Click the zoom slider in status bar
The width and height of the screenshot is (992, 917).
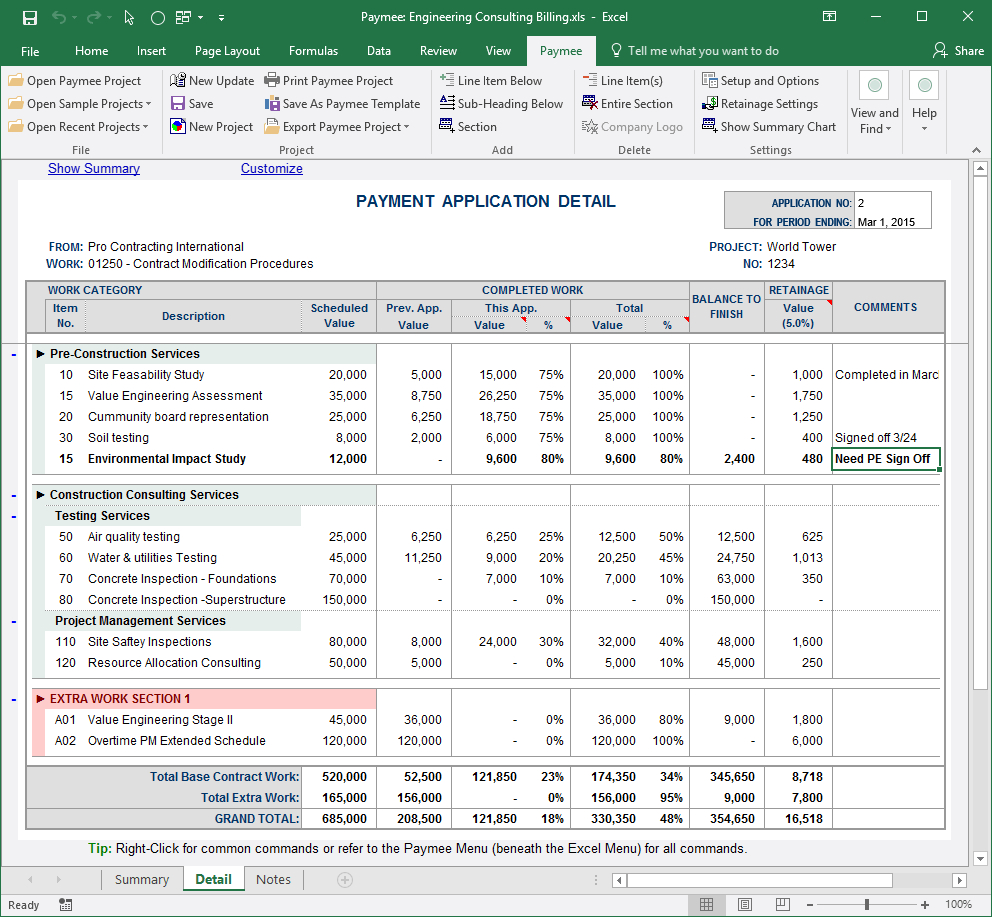click(868, 904)
